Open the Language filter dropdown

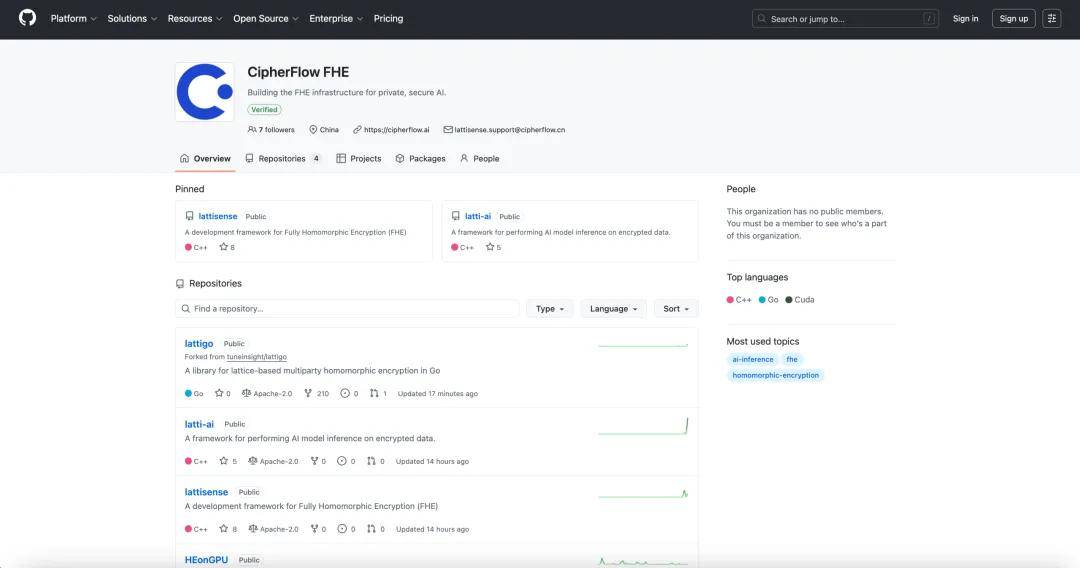[613, 309]
